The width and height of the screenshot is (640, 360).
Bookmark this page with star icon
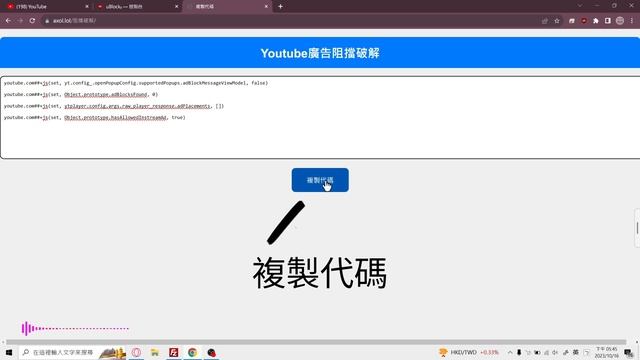[x=557, y=21]
